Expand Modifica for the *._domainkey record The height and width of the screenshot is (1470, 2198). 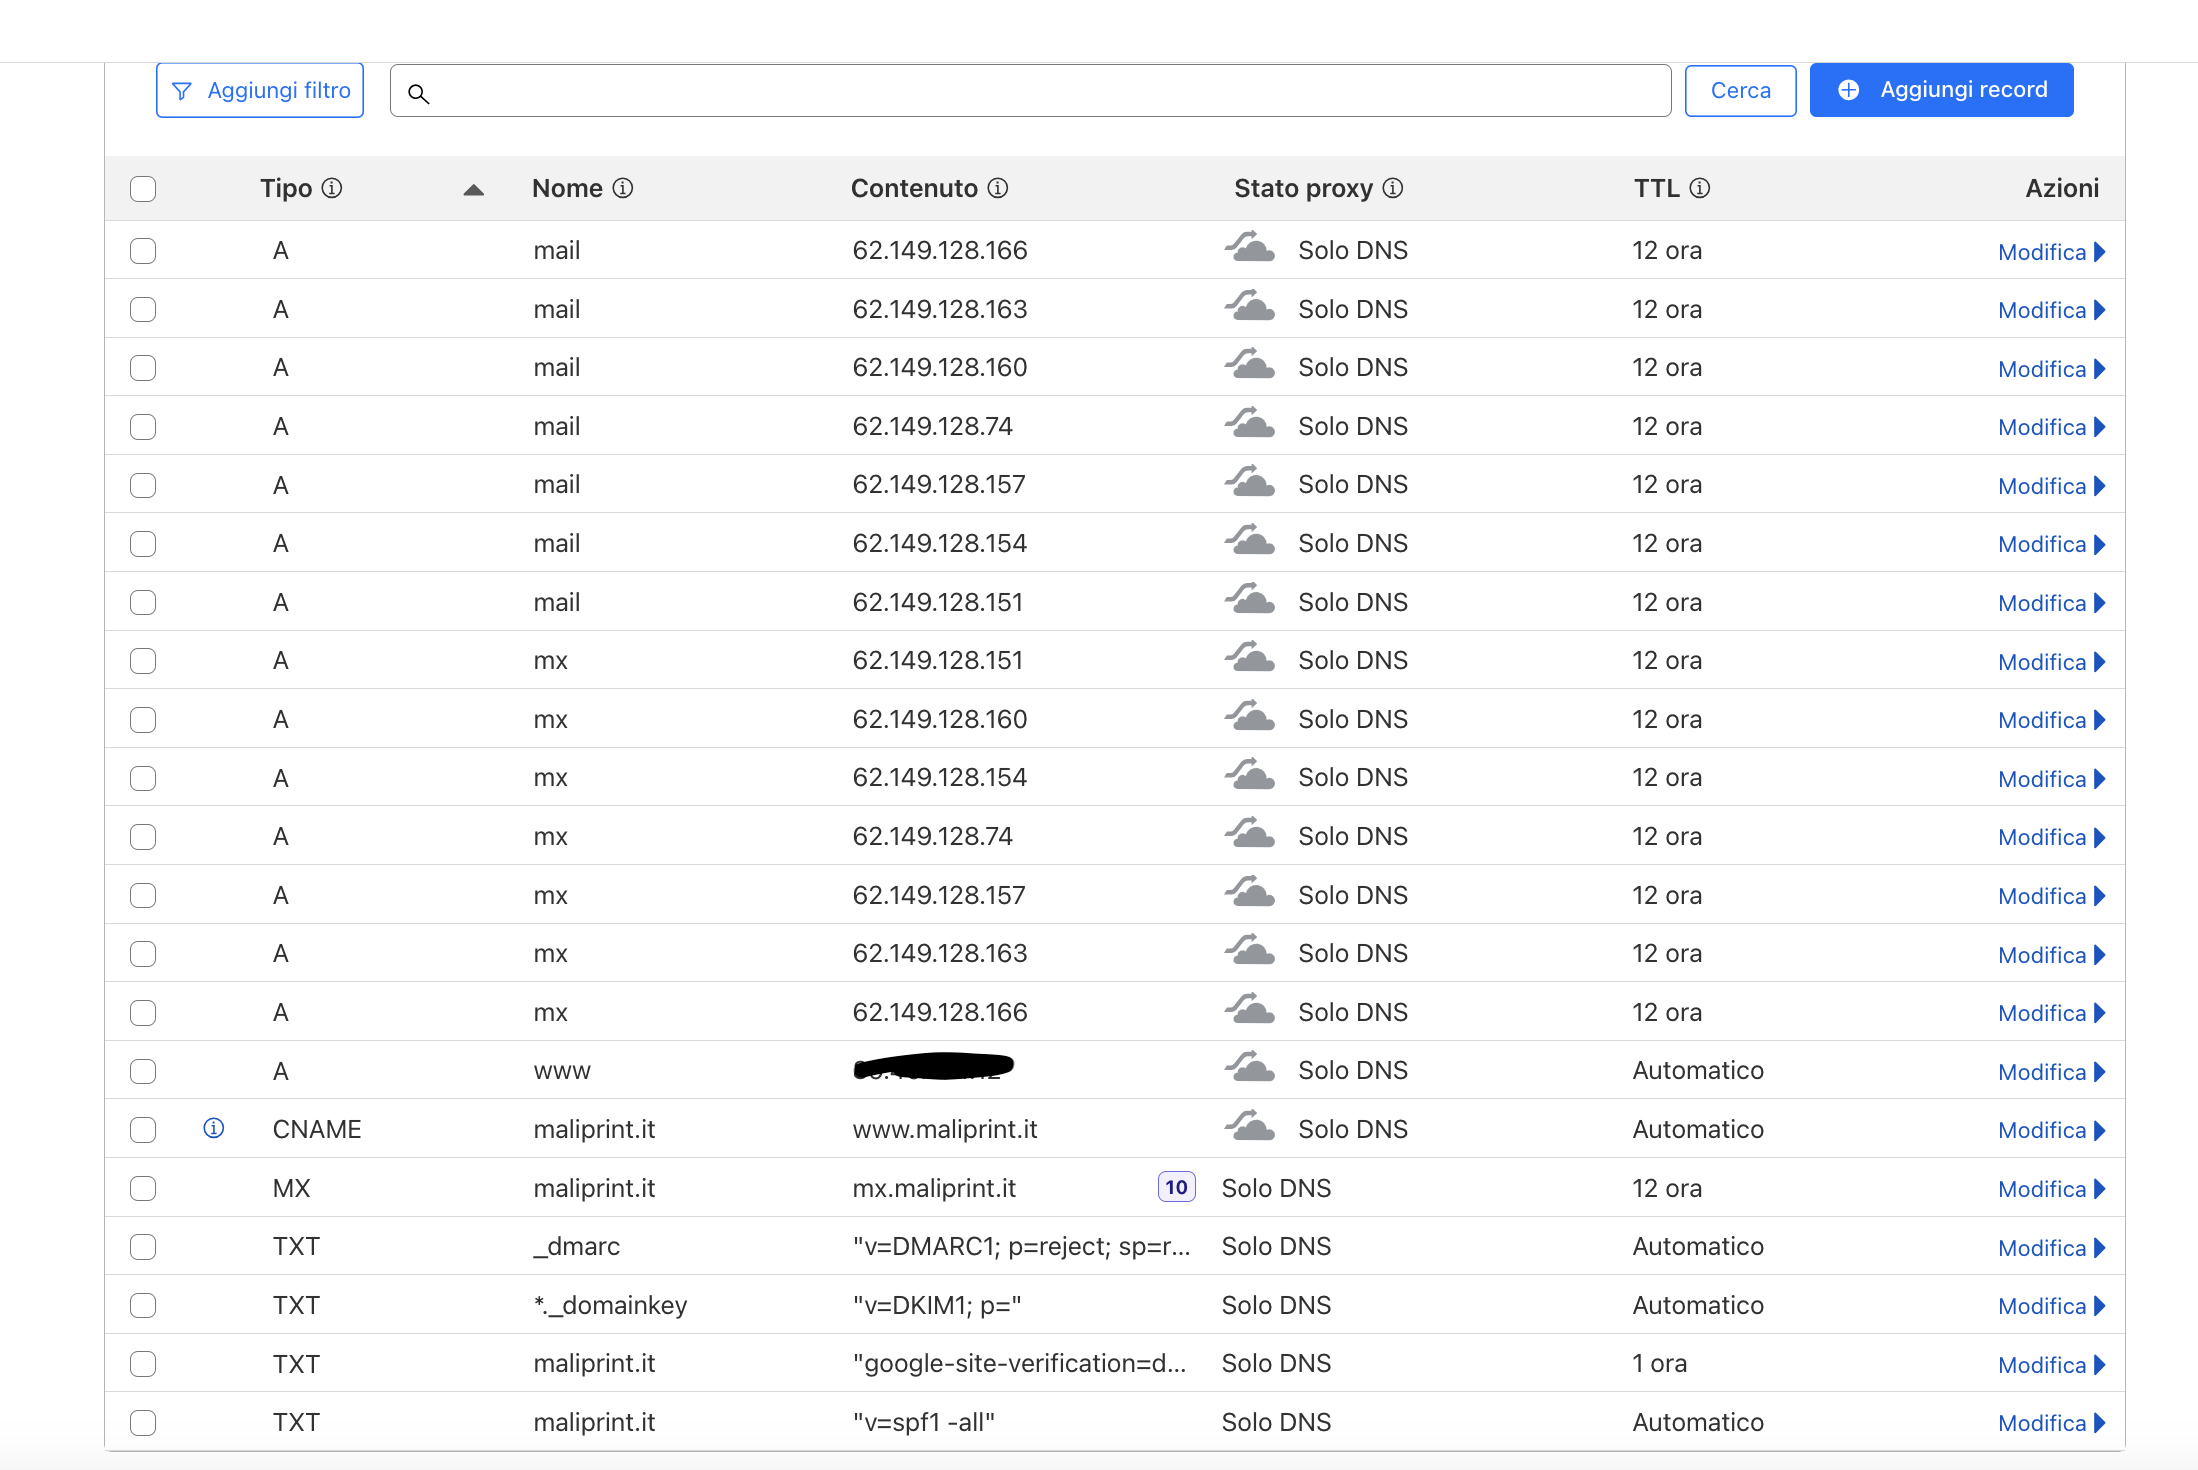(x=2051, y=1306)
